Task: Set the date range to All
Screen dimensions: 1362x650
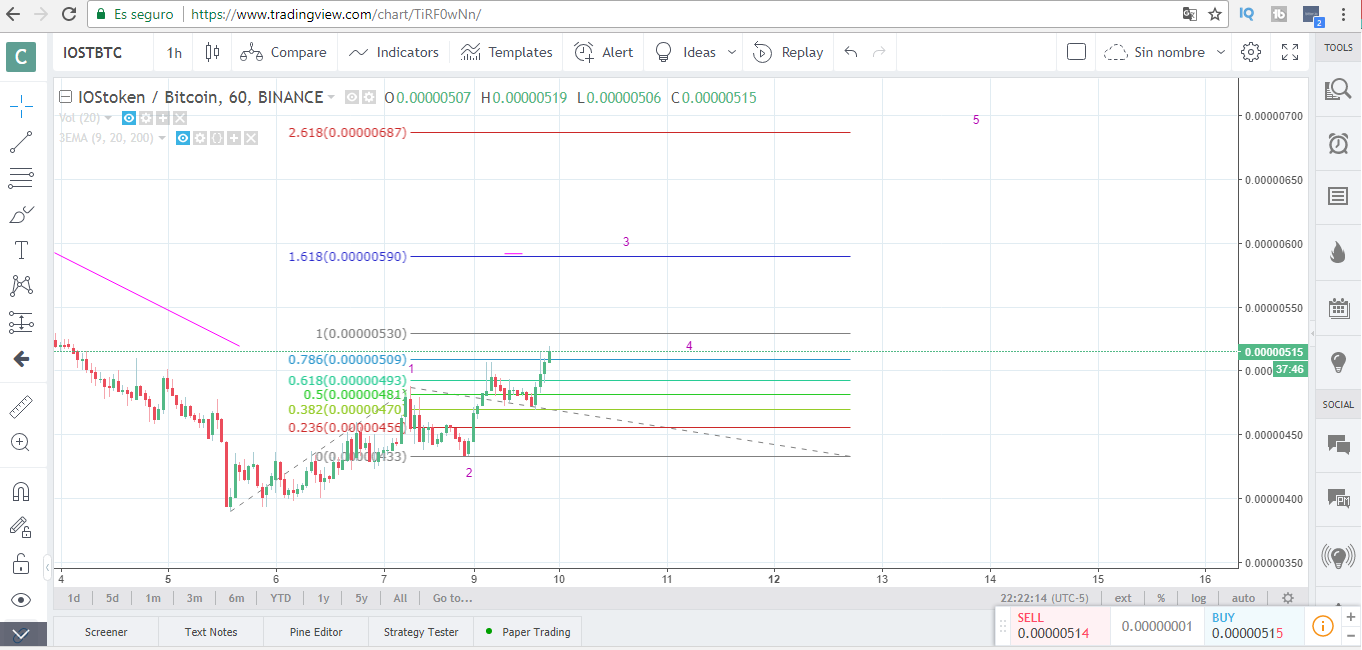Action: tap(400, 598)
